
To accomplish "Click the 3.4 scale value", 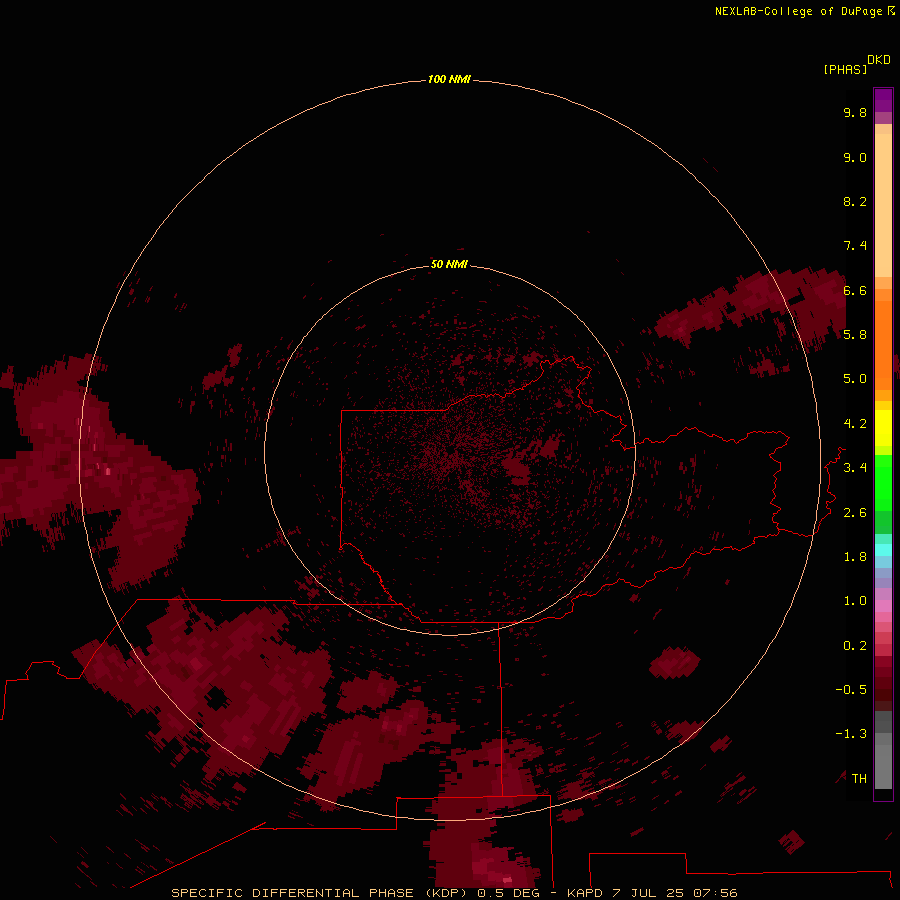I will pos(855,468).
